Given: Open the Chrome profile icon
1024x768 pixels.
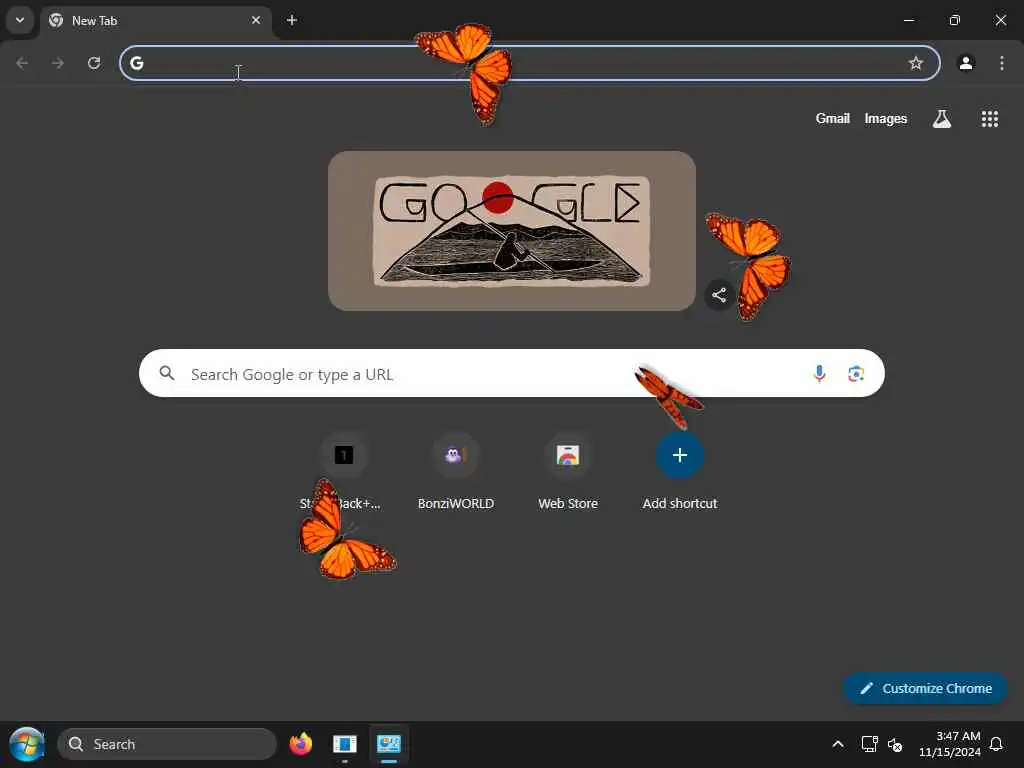Looking at the screenshot, I should (x=966, y=63).
